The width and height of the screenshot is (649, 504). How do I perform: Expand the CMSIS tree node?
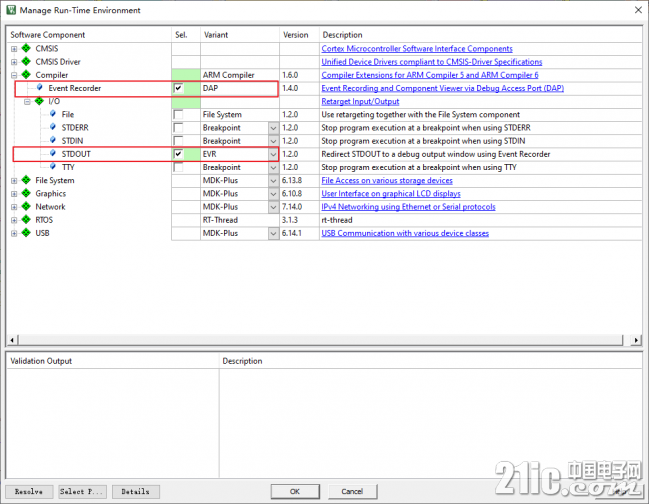coord(14,49)
